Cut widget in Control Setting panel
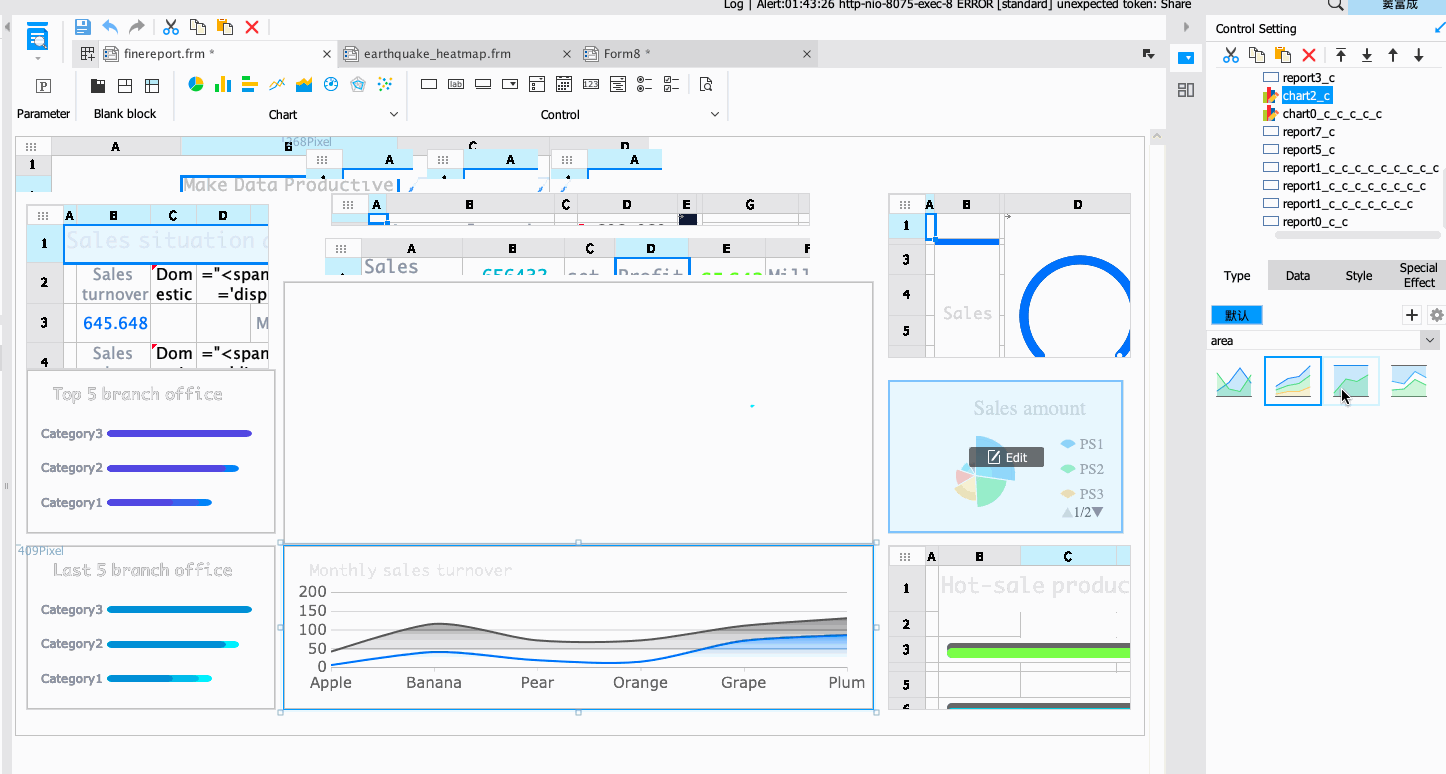This screenshot has width=1446, height=774. click(x=1231, y=55)
